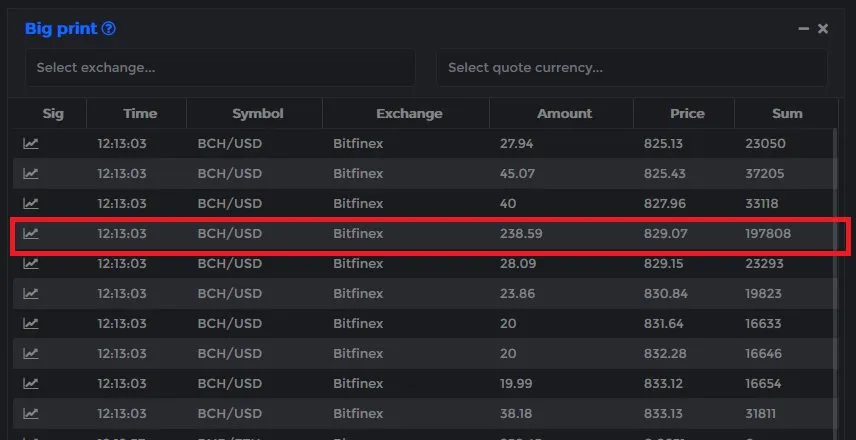Click the amount 20 in the 831.64 row
This screenshot has height=440, width=856.
508,324
